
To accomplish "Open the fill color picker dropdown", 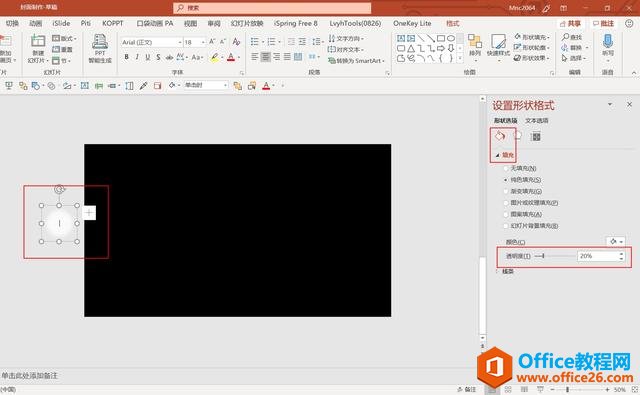I will point(616,242).
